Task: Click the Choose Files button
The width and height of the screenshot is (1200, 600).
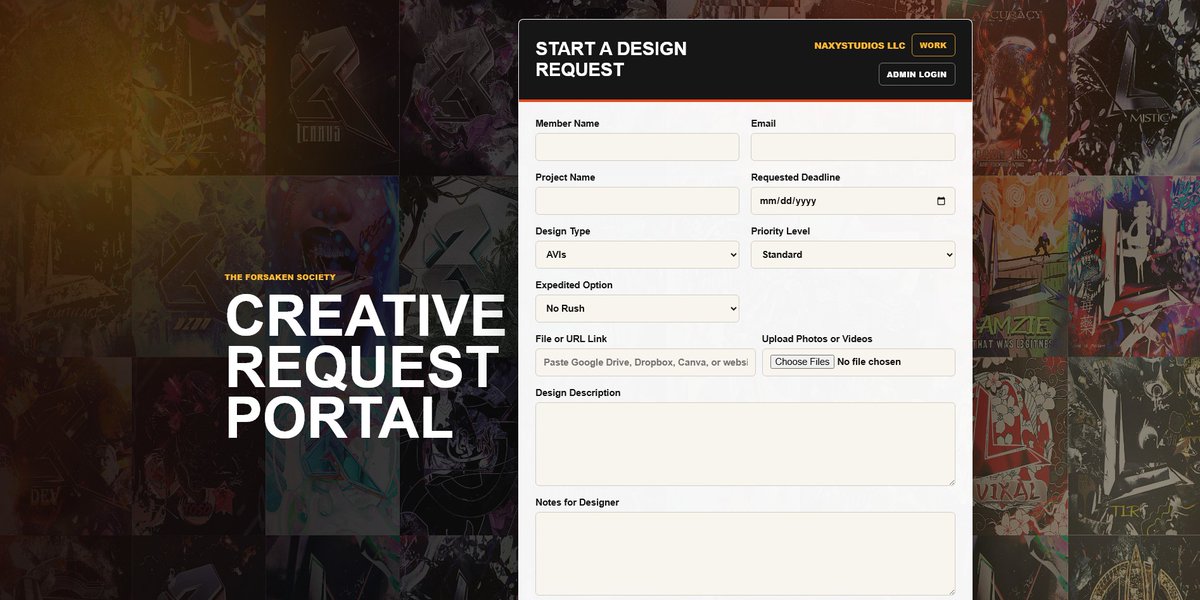Action: tap(802, 362)
